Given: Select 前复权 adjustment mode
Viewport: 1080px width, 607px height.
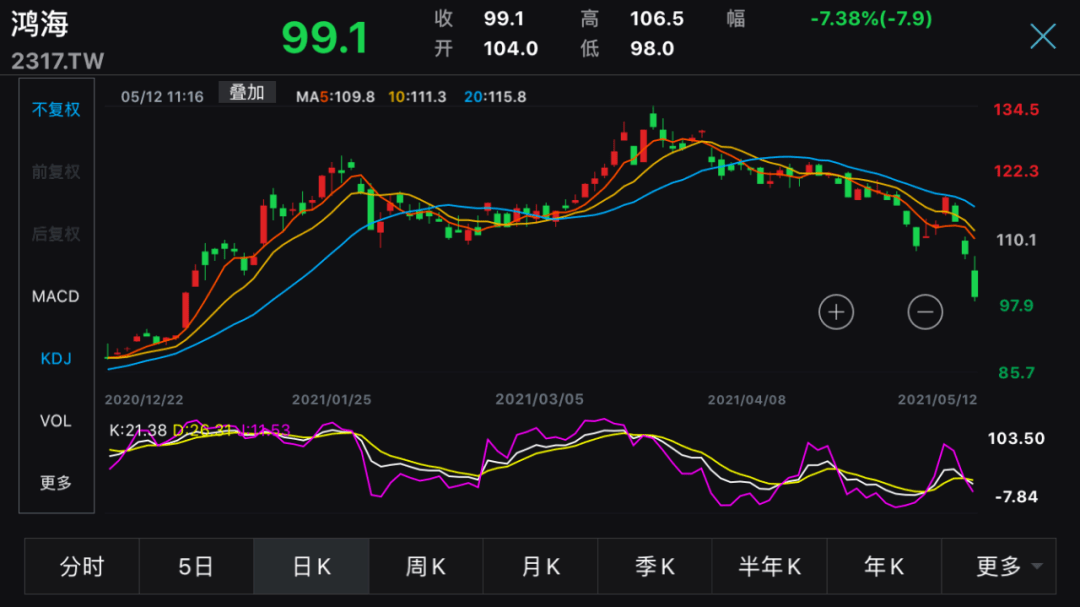Looking at the screenshot, I should 56,172.
